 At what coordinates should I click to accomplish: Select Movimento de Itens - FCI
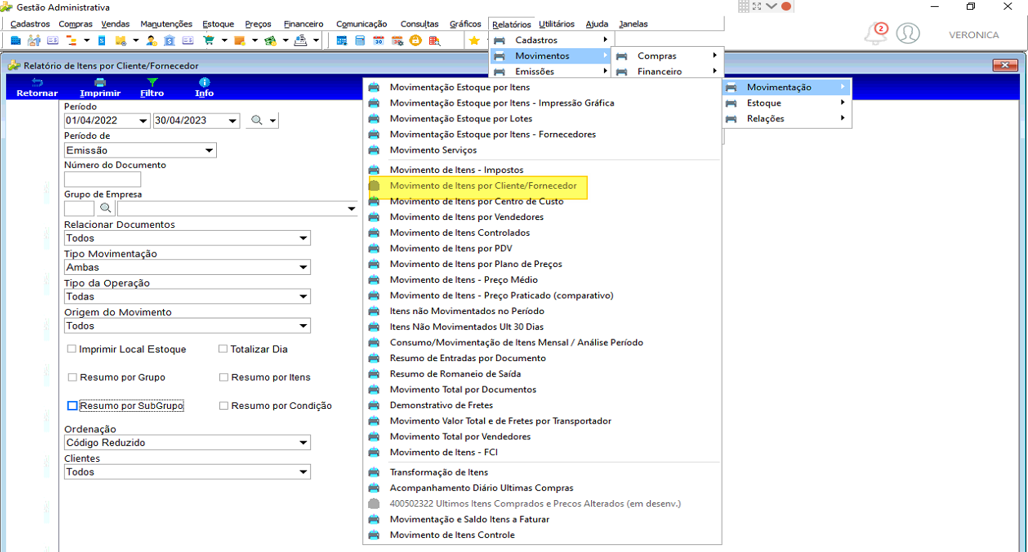444,452
